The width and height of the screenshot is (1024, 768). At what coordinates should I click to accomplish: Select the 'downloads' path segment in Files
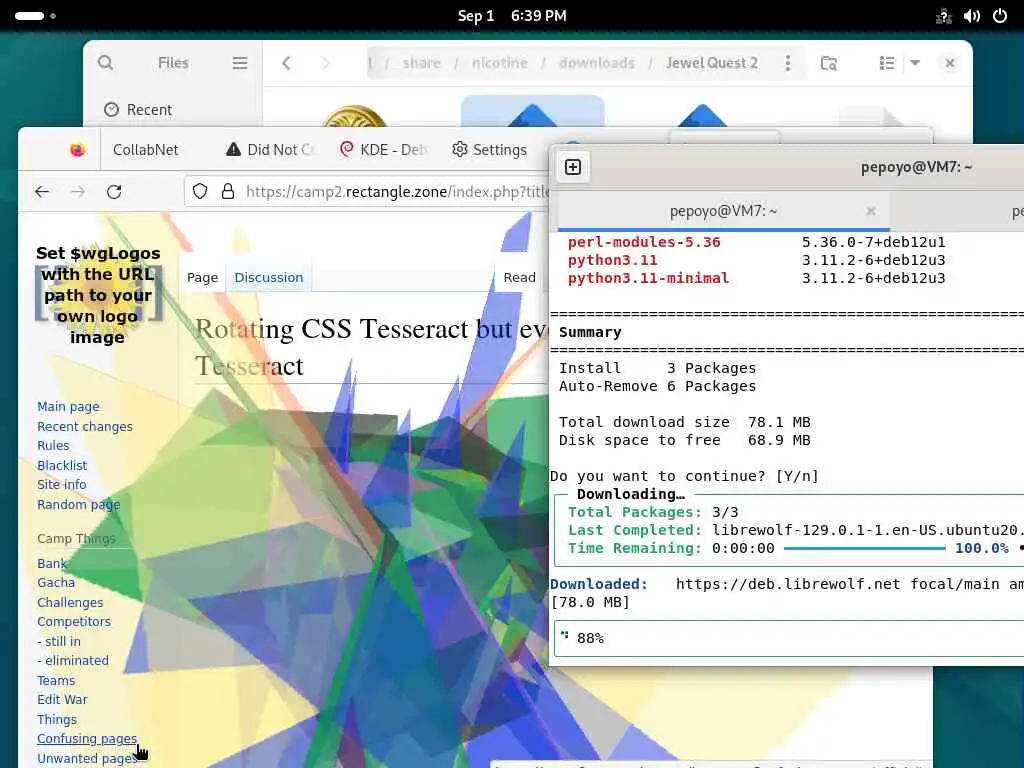coord(597,63)
